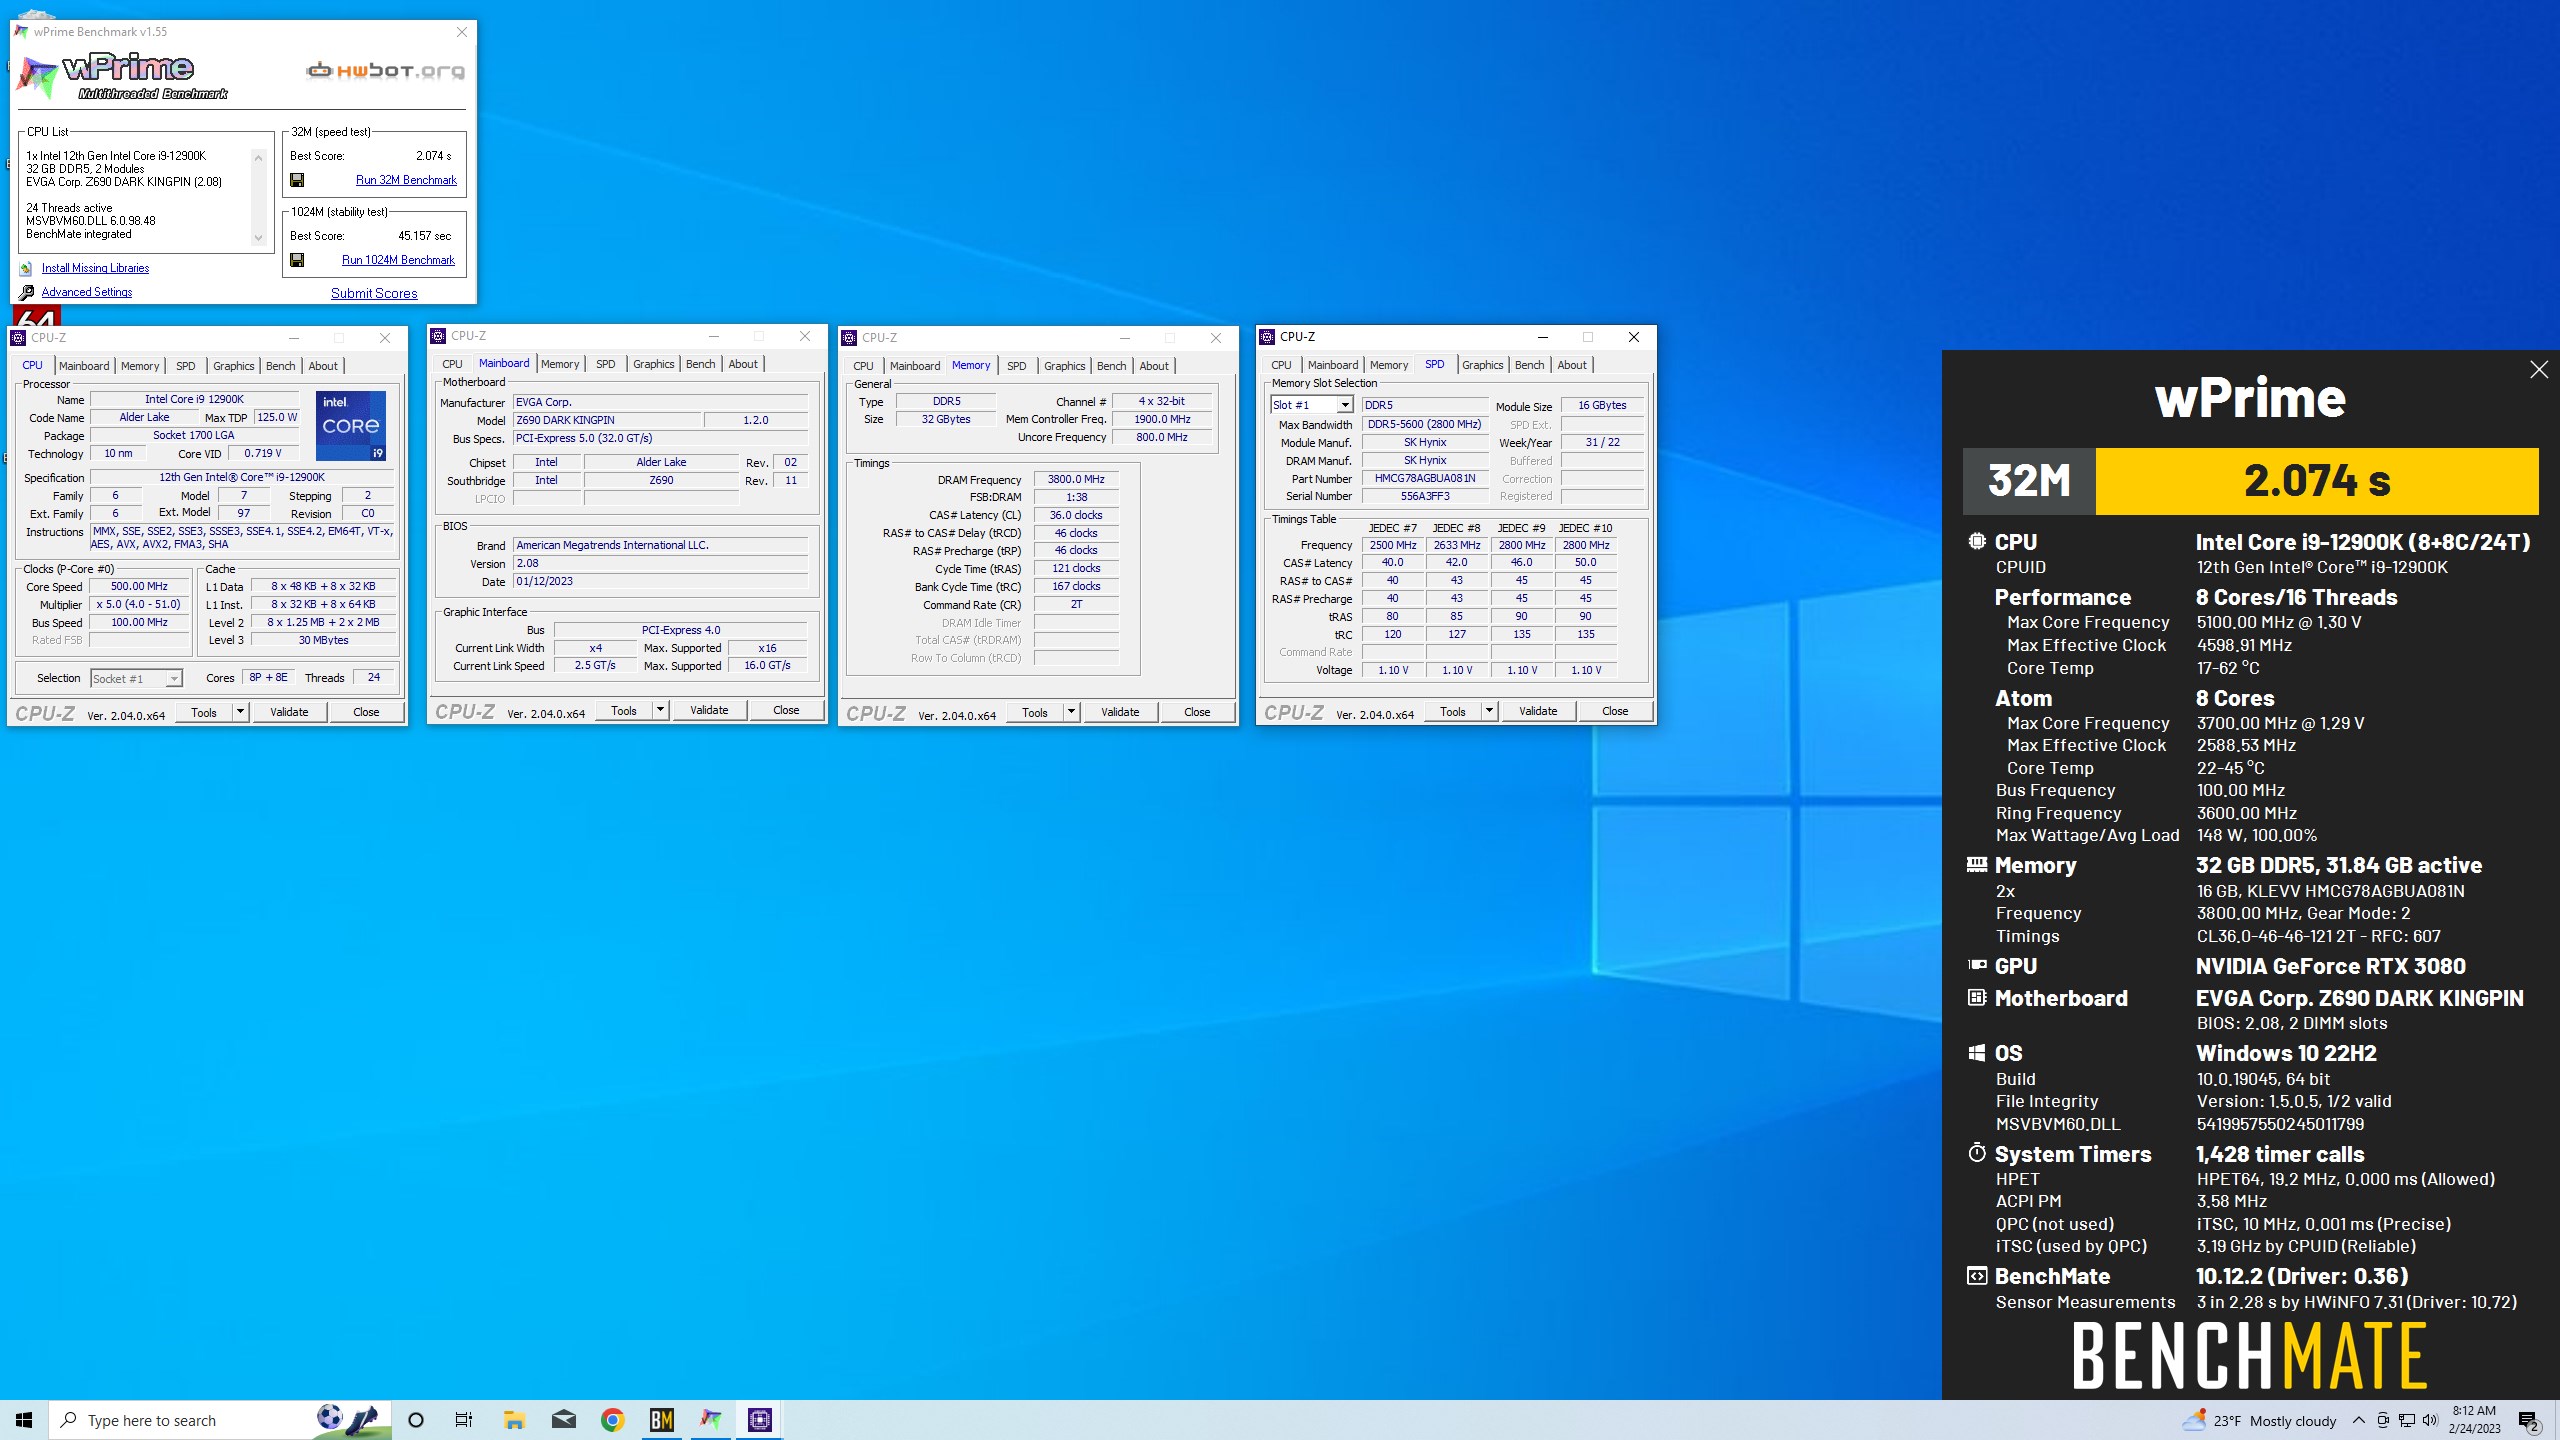Click the Advanced Settings wrench icon
This screenshot has width=2560, height=1440.
[26, 292]
